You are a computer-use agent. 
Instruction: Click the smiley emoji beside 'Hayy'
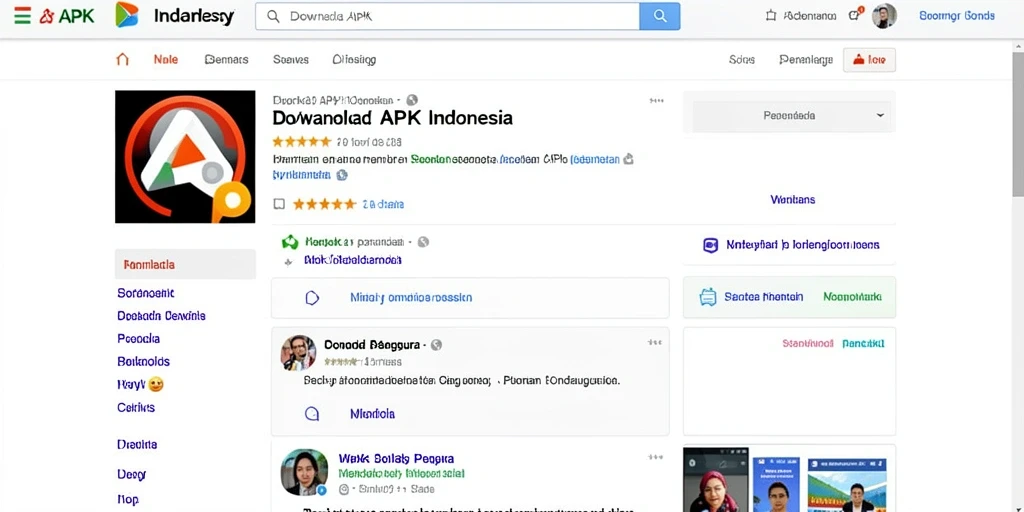(x=155, y=385)
